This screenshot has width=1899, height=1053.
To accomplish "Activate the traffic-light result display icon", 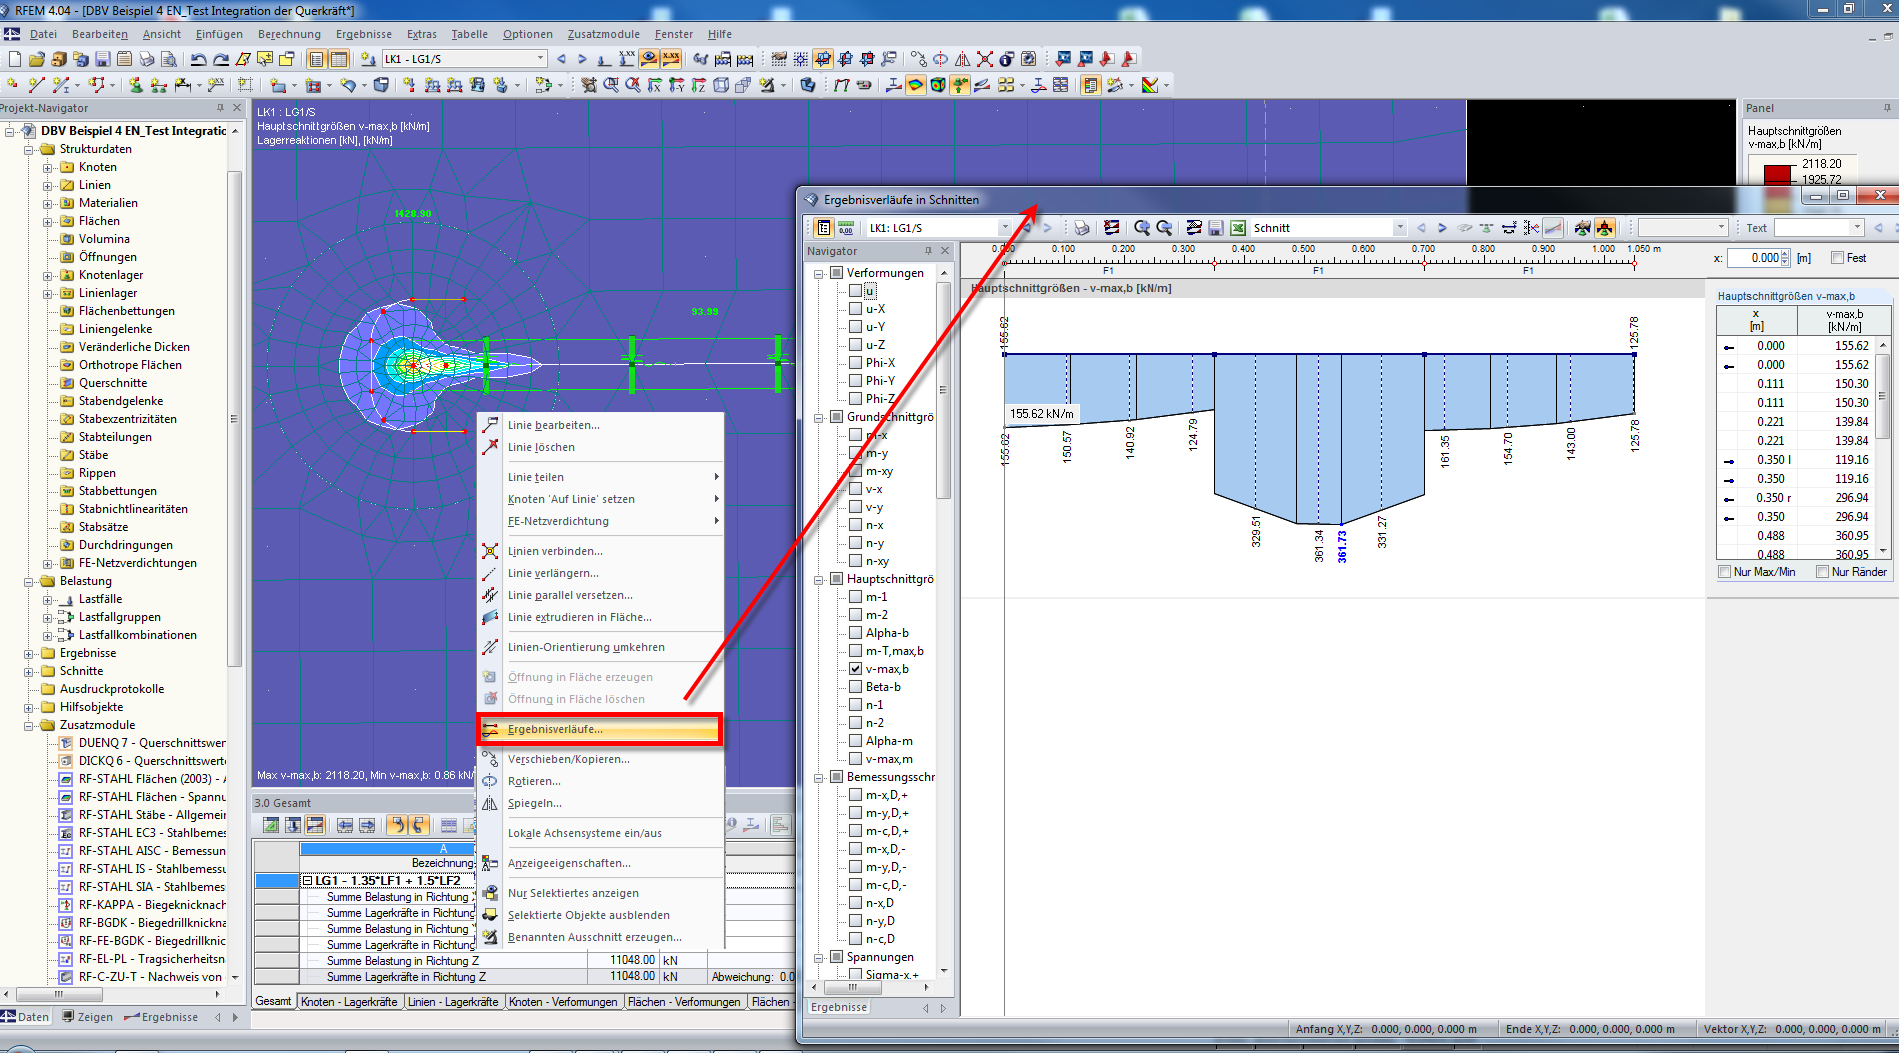I will tap(1605, 228).
